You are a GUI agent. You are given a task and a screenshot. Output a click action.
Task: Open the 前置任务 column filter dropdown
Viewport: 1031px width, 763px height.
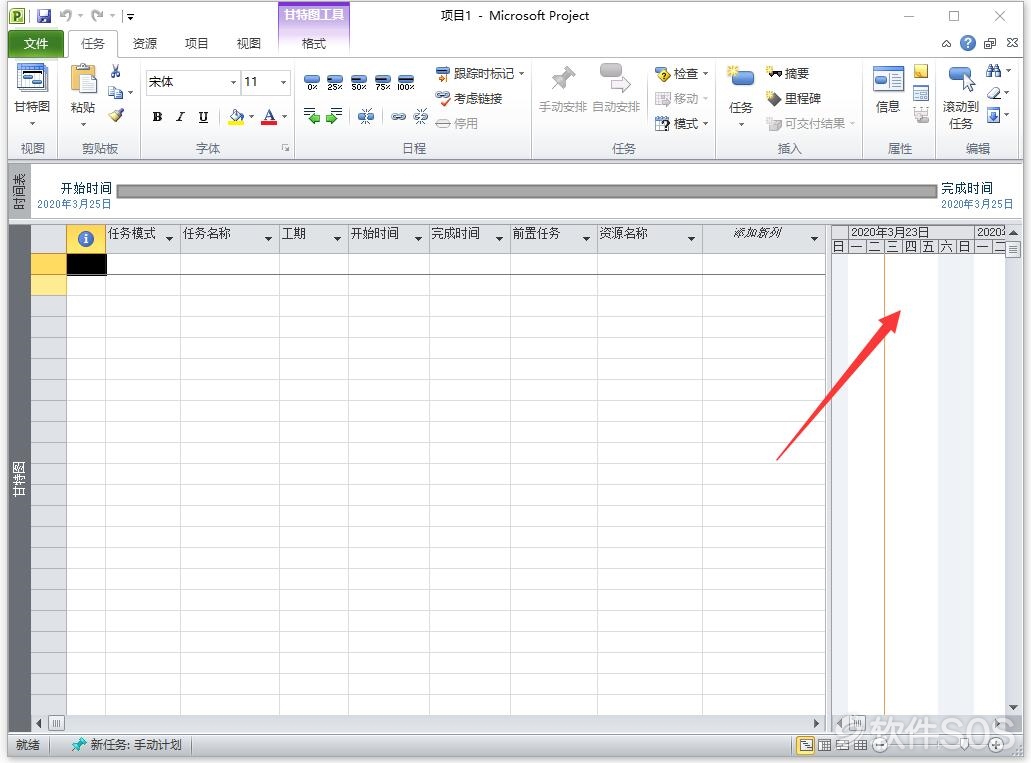point(587,238)
